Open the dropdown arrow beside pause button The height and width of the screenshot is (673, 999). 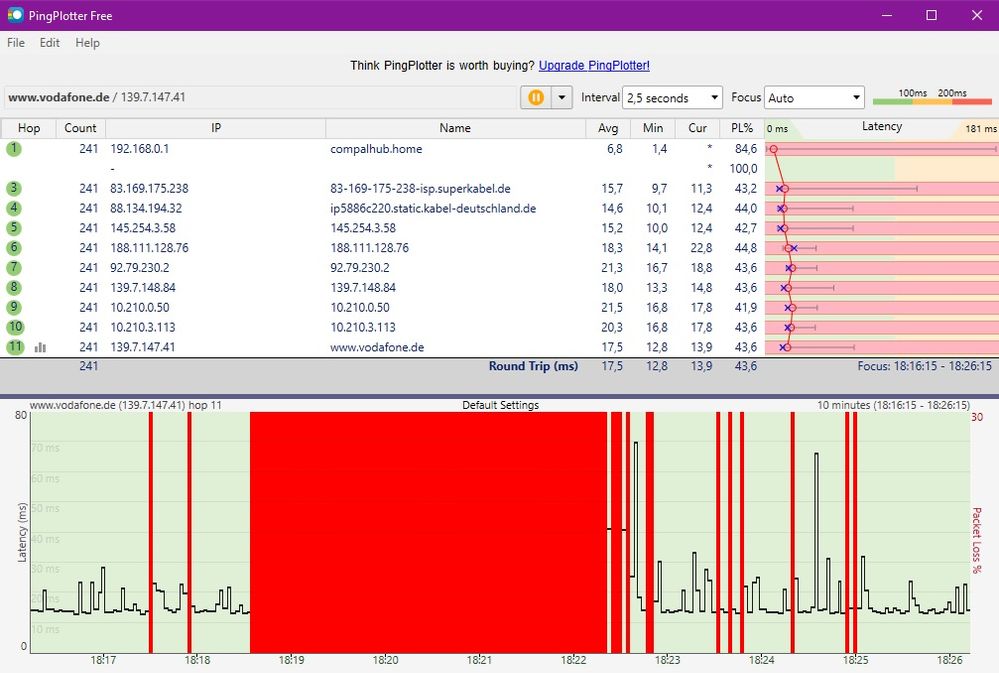point(561,98)
